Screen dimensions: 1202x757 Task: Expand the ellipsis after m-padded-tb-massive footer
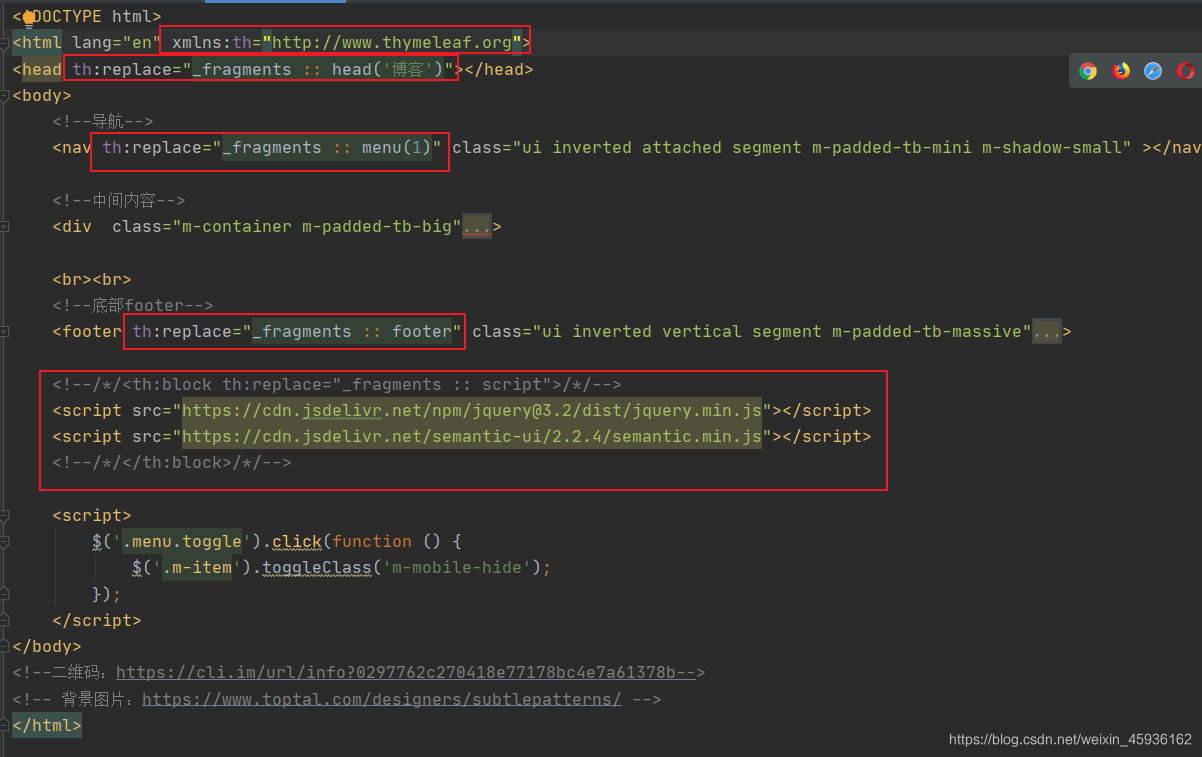[1046, 332]
